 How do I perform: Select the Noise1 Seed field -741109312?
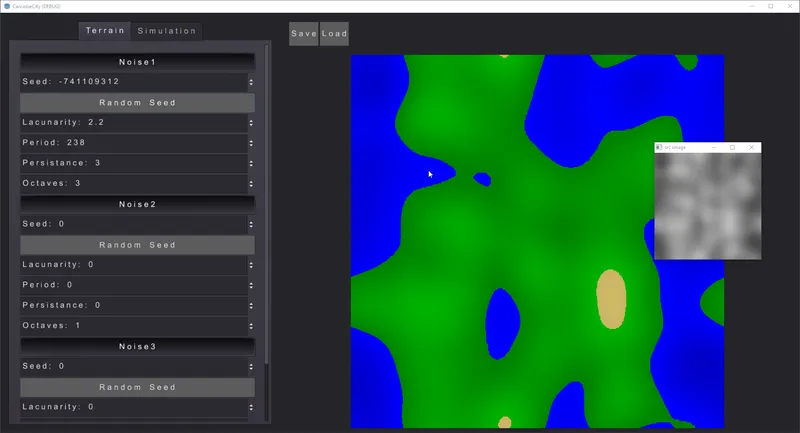pyautogui.click(x=134, y=82)
